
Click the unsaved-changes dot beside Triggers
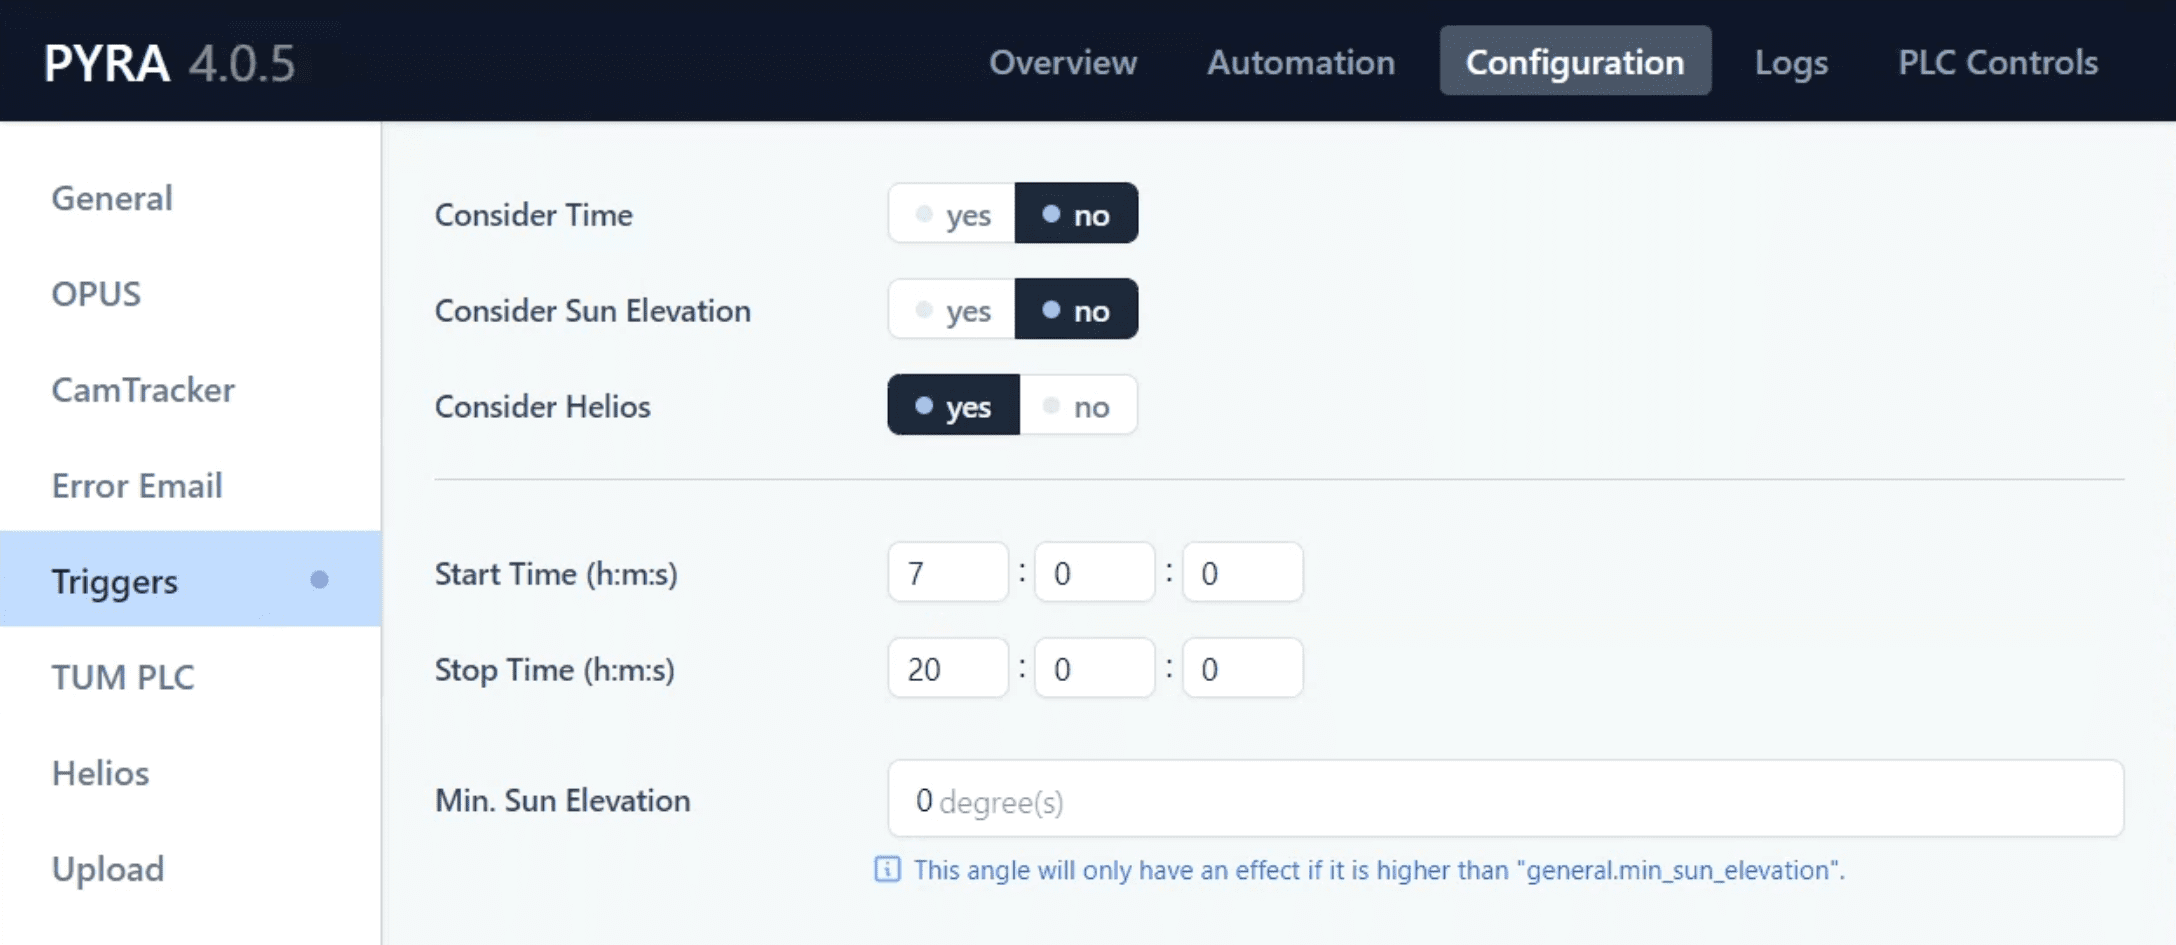tap(319, 580)
